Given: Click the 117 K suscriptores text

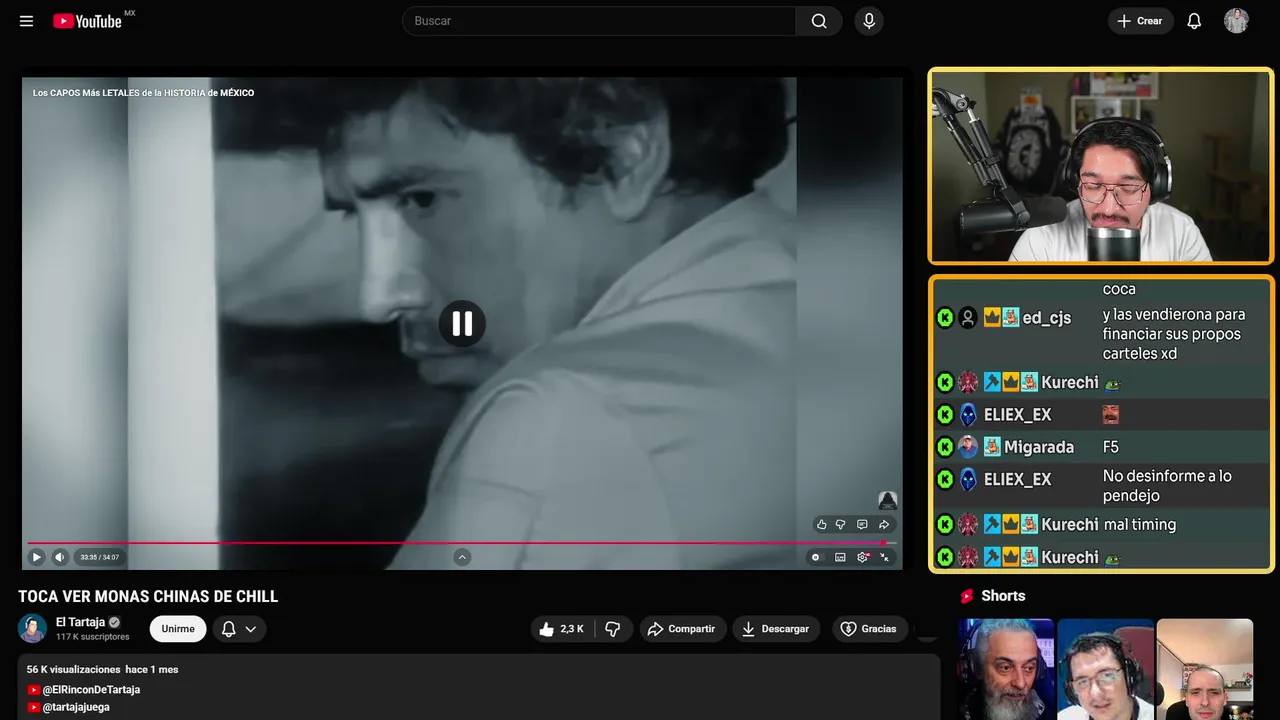Looking at the screenshot, I should tap(93, 637).
